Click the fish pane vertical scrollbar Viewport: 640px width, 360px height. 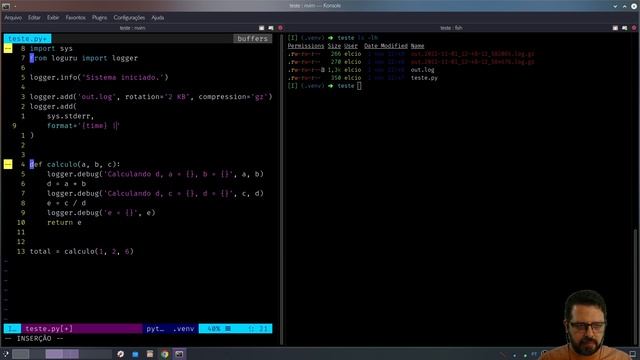coord(635,286)
